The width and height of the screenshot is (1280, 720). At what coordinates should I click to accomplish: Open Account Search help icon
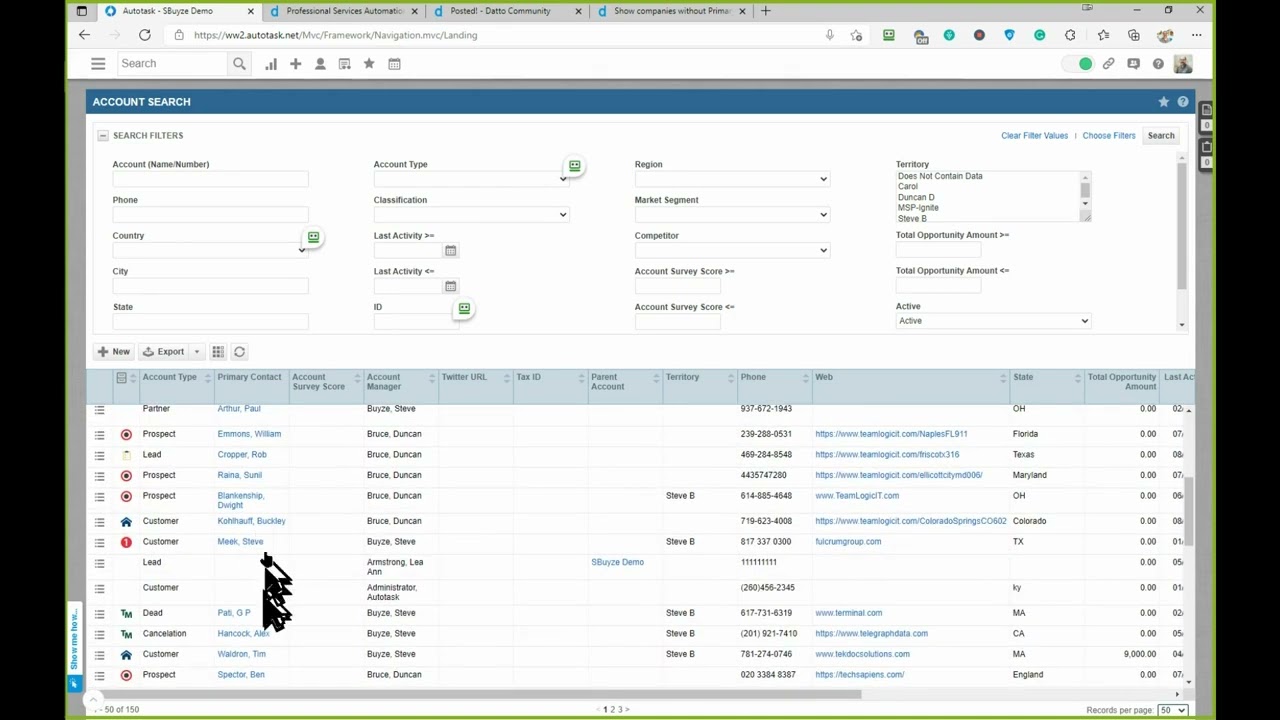1183,102
